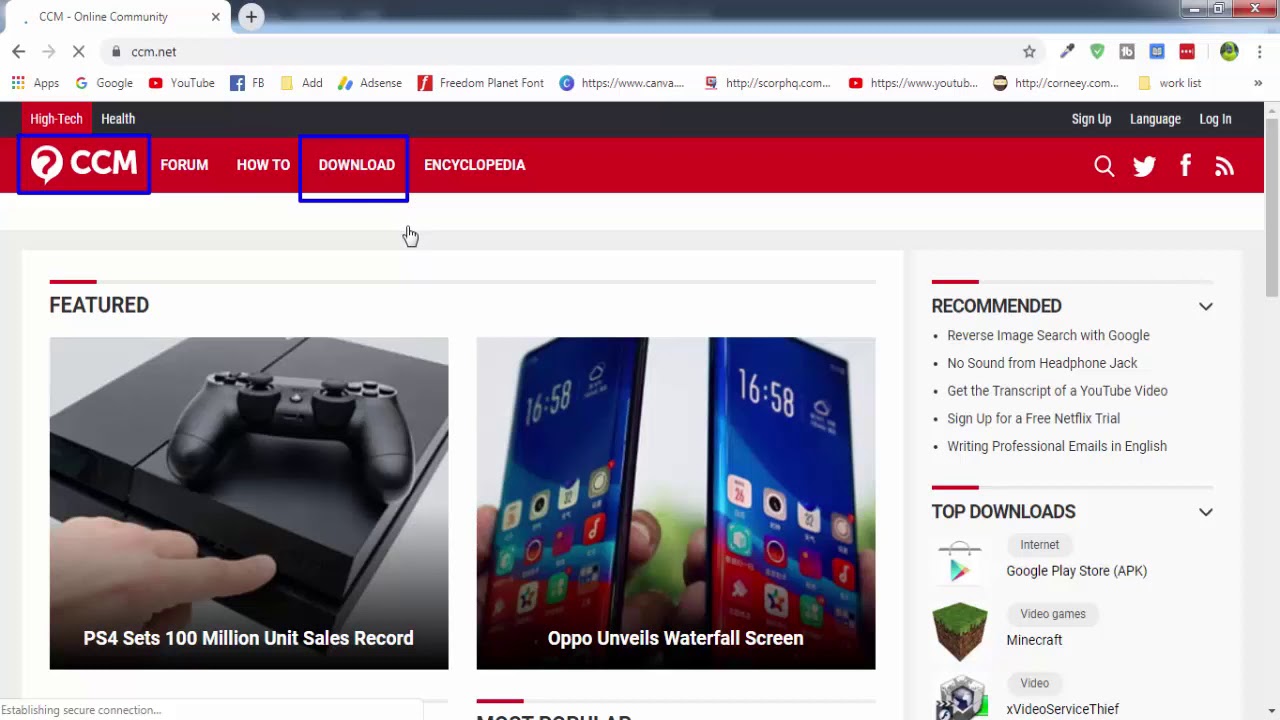Open CCM Facebook icon link

tap(1185, 165)
